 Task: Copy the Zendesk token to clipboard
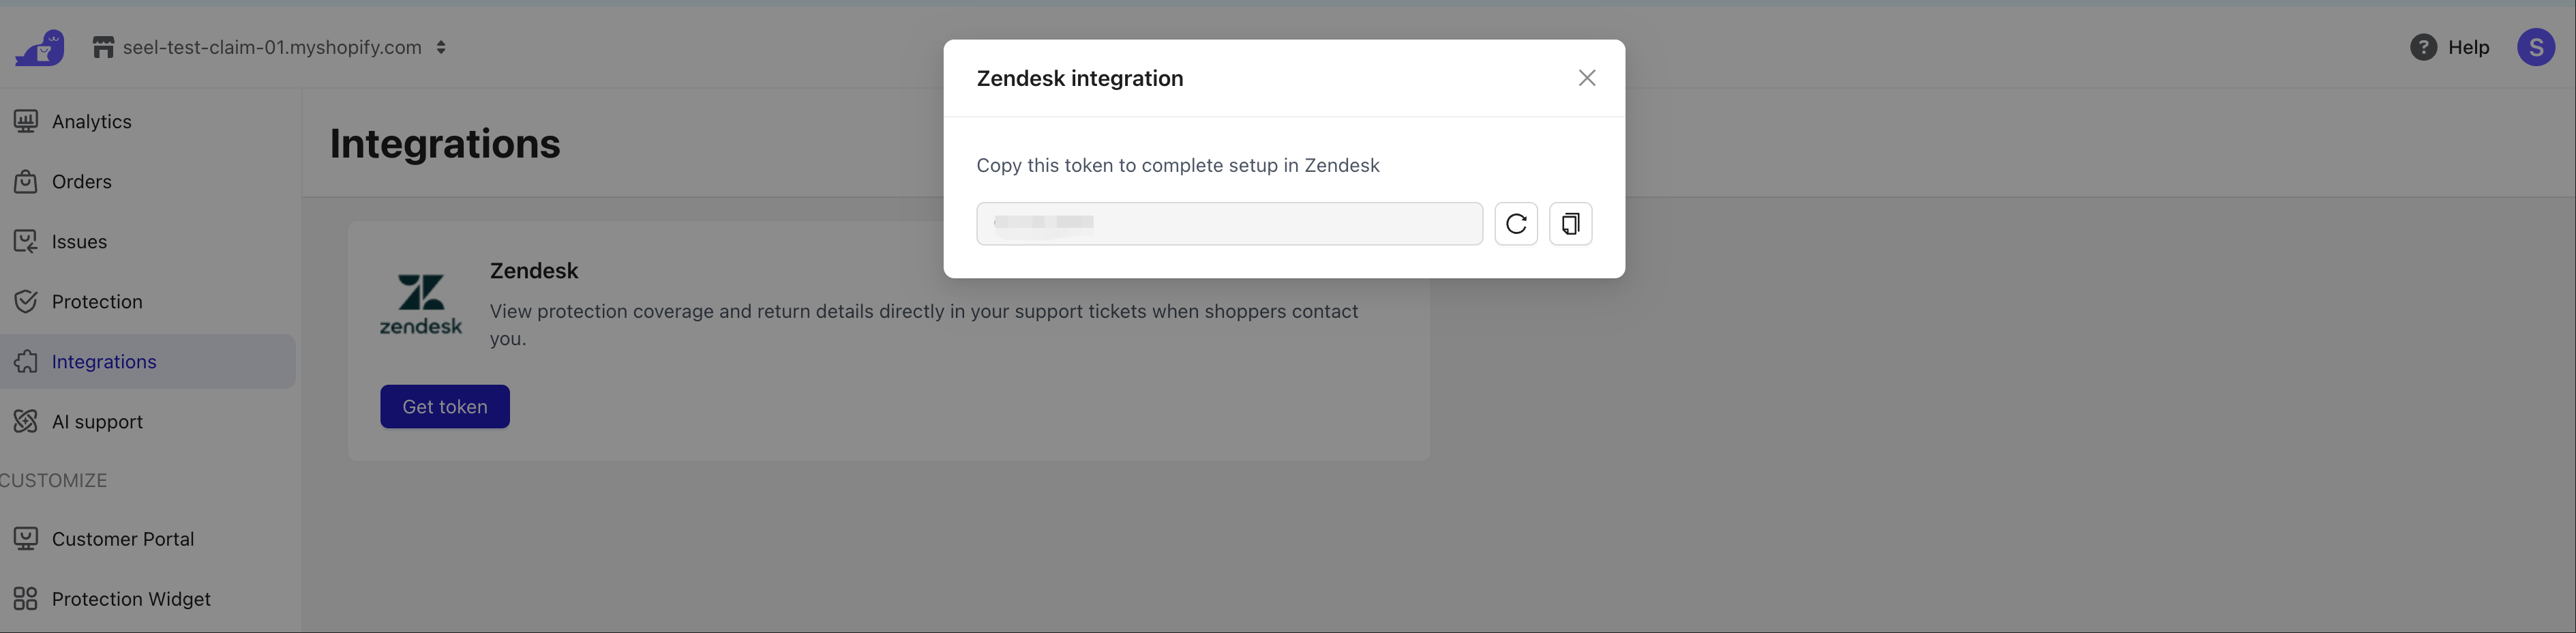click(1570, 223)
